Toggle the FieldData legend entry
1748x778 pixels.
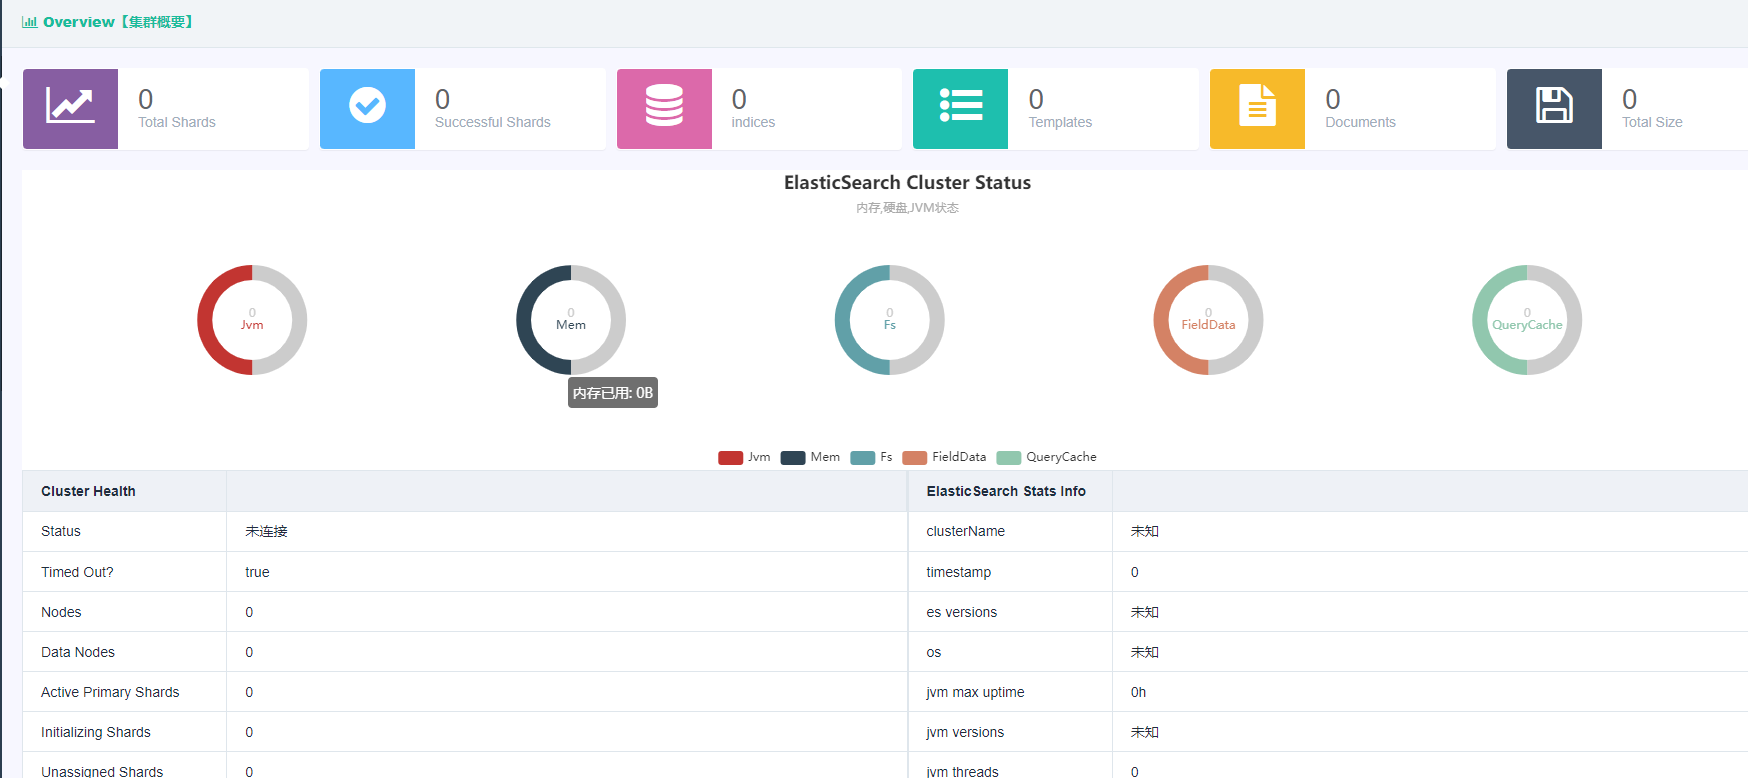pyautogui.click(x=944, y=457)
